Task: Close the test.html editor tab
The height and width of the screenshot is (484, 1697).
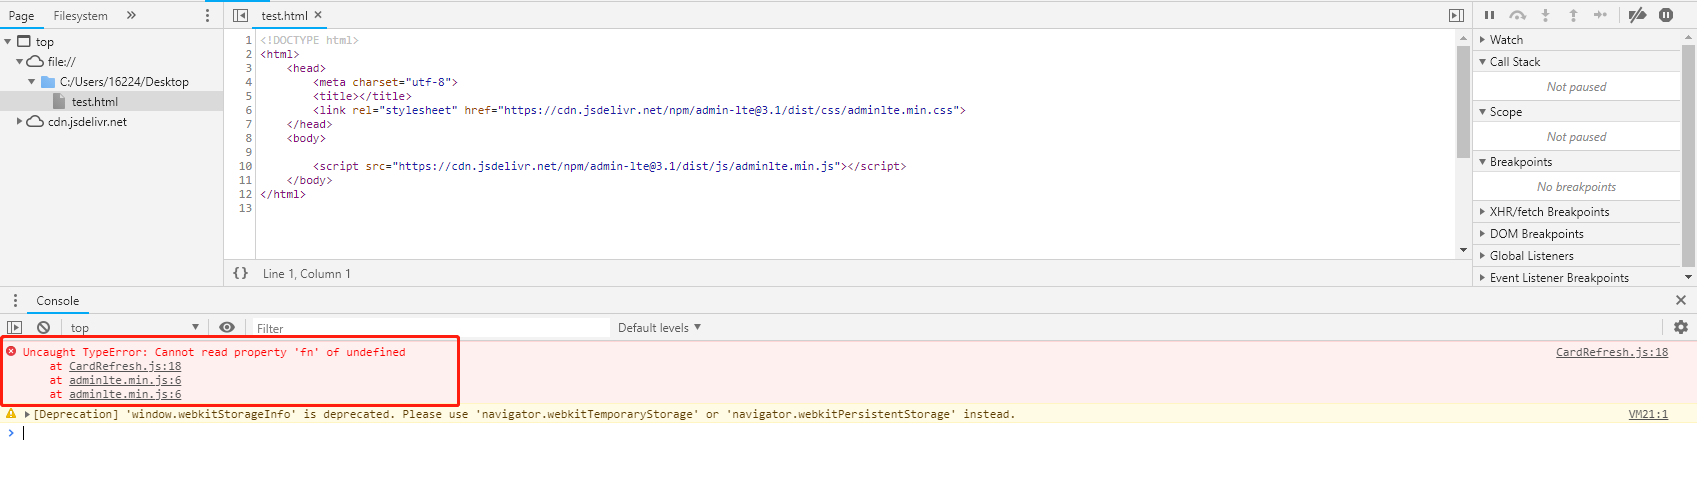Action: tap(318, 15)
